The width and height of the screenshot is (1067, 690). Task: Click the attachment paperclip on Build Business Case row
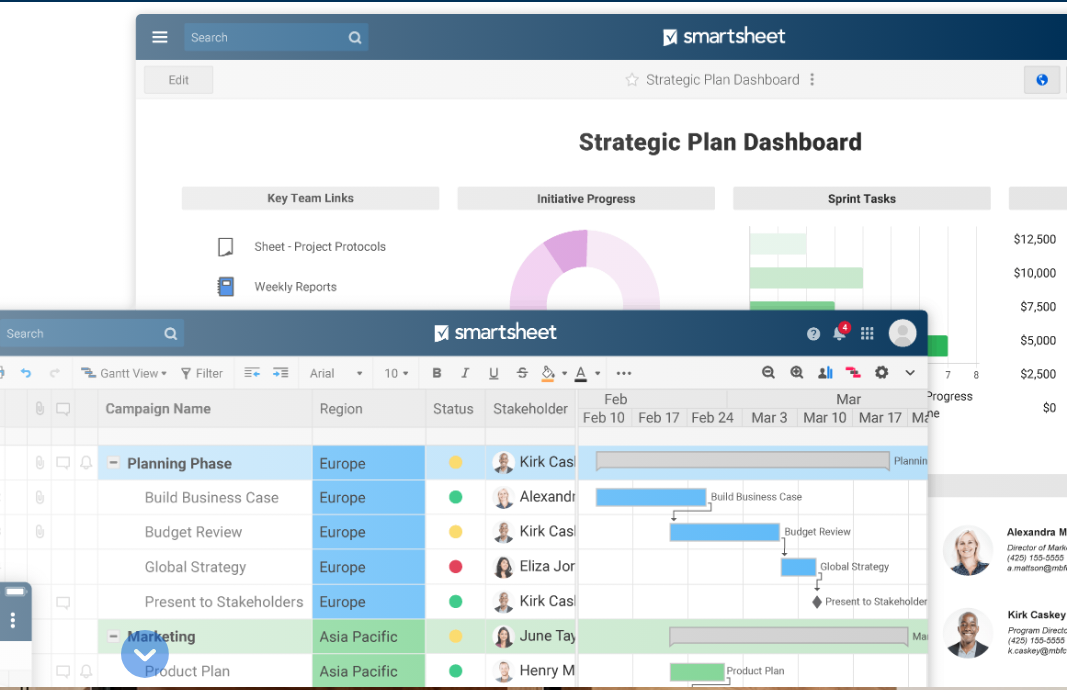pos(39,497)
